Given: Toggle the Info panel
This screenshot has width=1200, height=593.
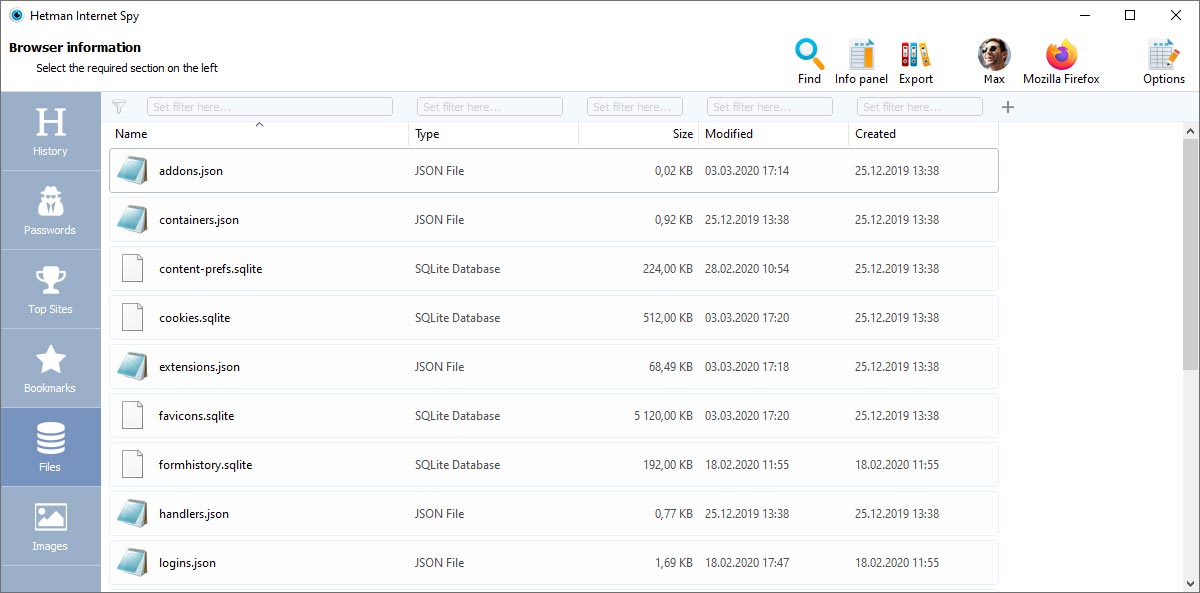Looking at the screenshot, I should tap(861, 61).
